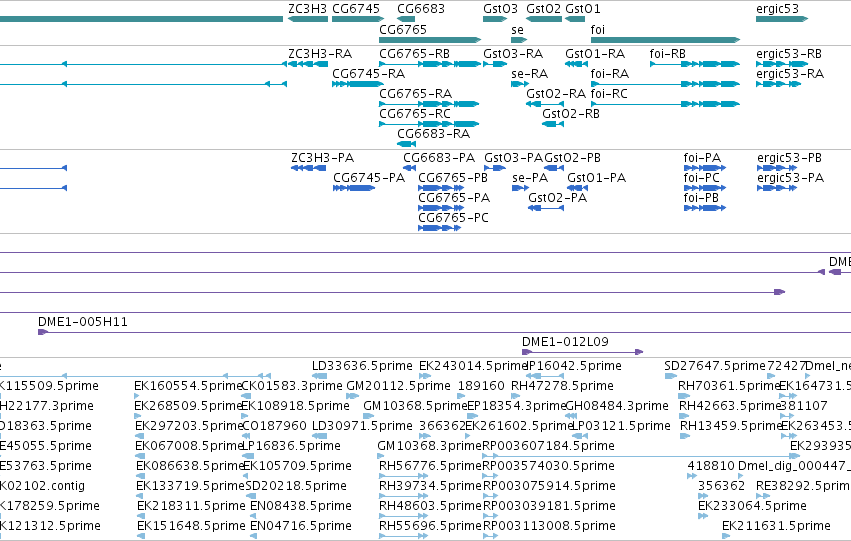851x541 pixels.
Task: Select the foi-RB transcript label
Action: [x=668, y=54]
